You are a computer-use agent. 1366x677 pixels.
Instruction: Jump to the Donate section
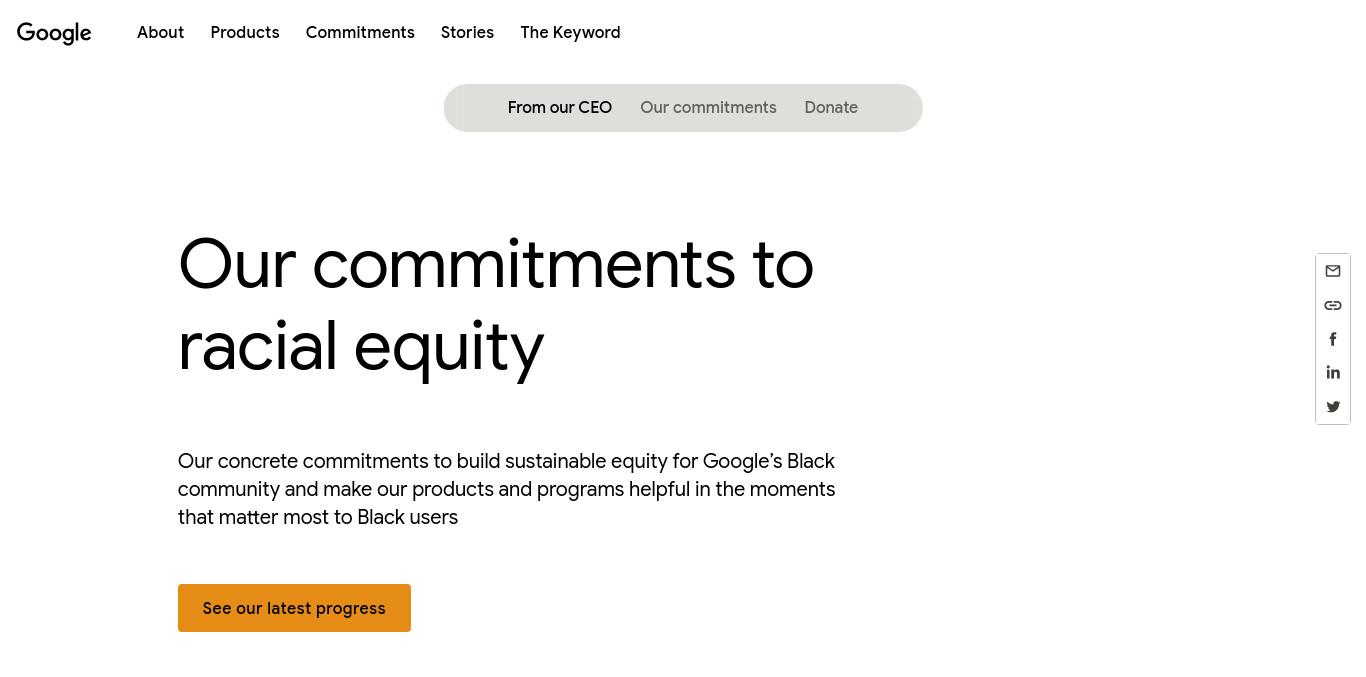point(831,107)
